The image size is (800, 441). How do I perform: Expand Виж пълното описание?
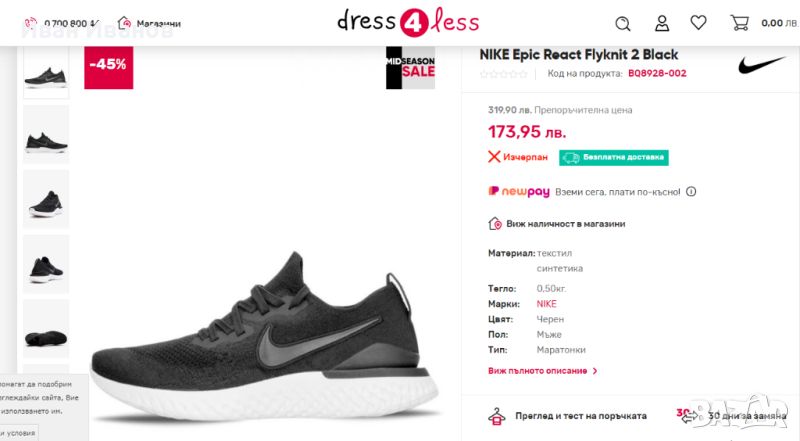[x=543, y=370]
